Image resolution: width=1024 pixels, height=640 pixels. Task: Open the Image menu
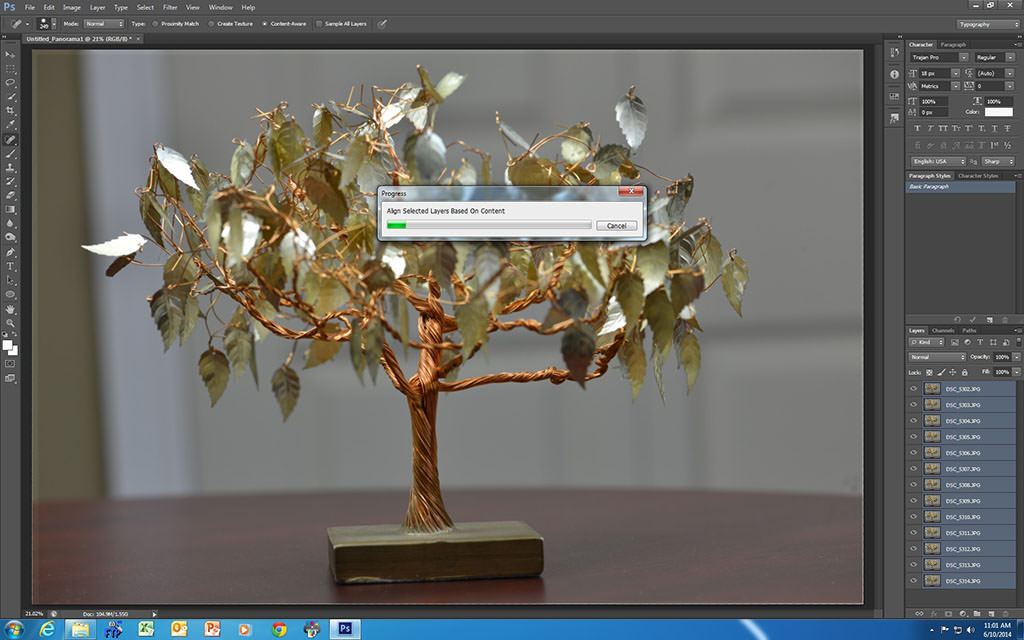coord(72,7)
